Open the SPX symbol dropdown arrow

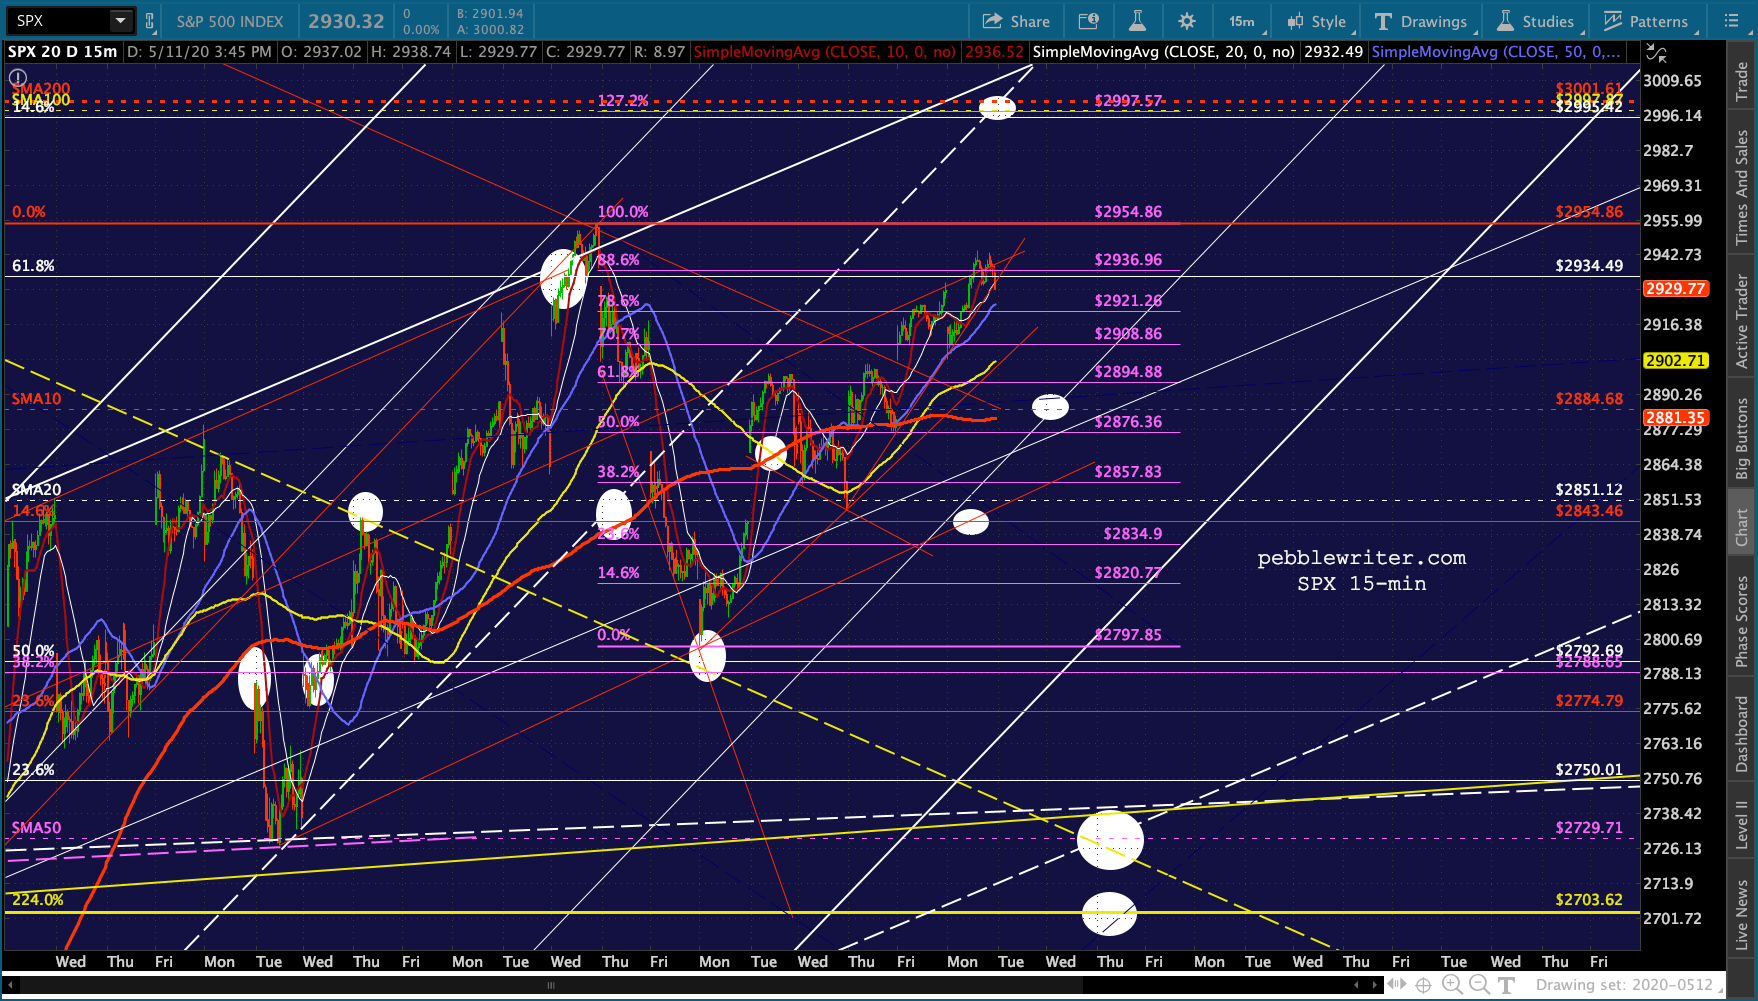[120, 21]
